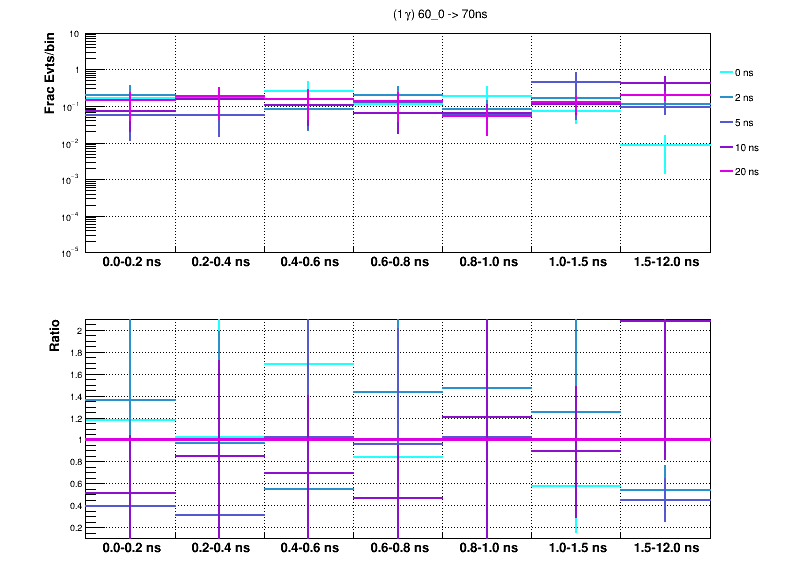This screenshot has height=572, width=796.
Task: Select the "10 ns" legend label
Action: [x=747, y=147]
